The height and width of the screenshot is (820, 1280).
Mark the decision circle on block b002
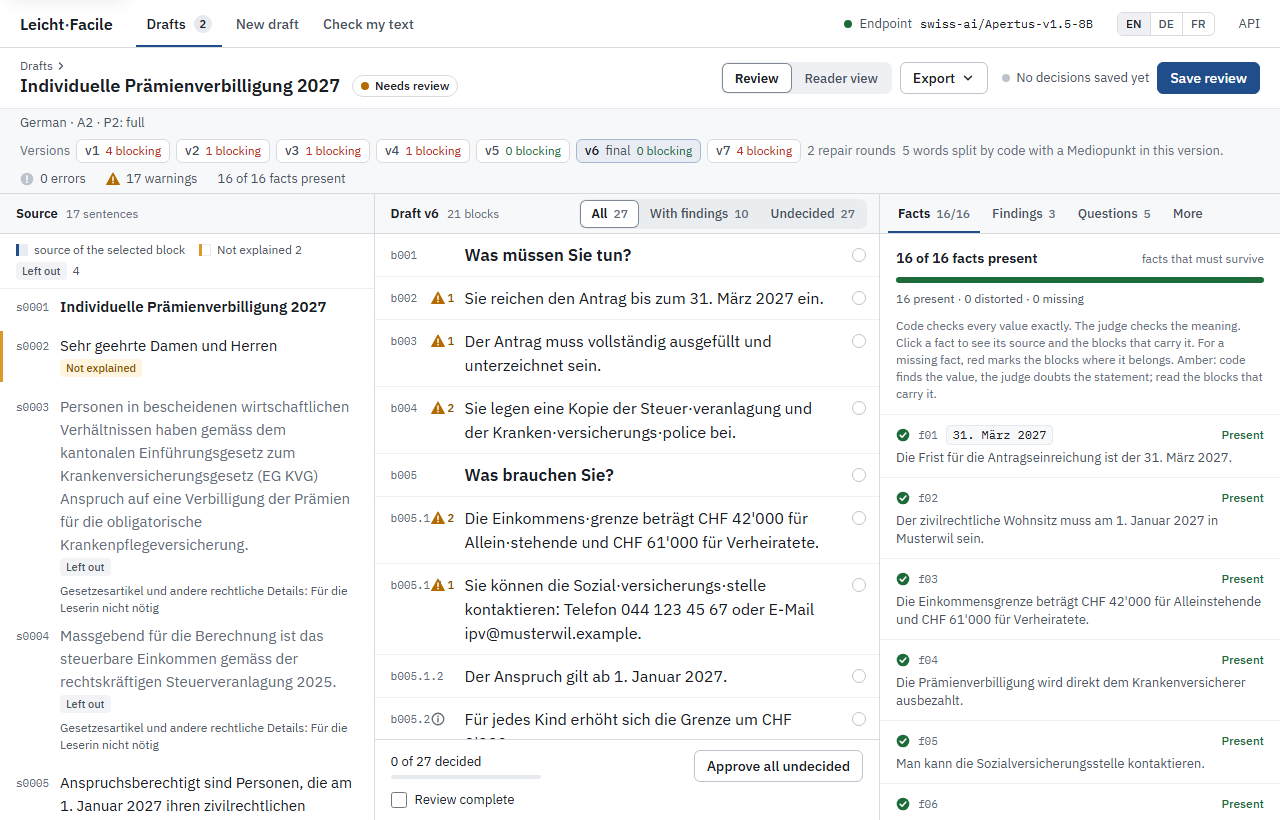pos(859,298)
